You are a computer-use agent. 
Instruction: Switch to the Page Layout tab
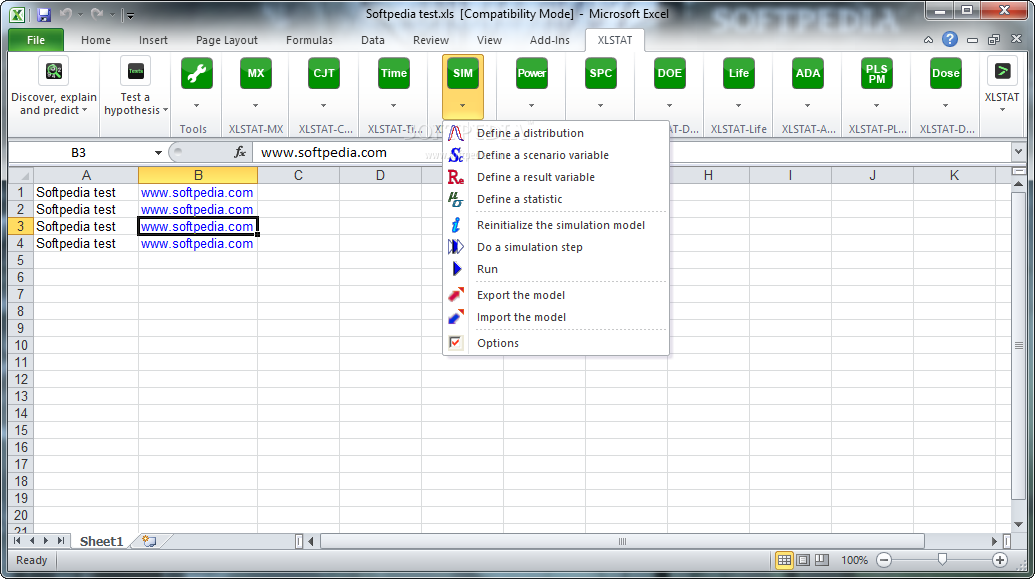click(x=226, y=40)
